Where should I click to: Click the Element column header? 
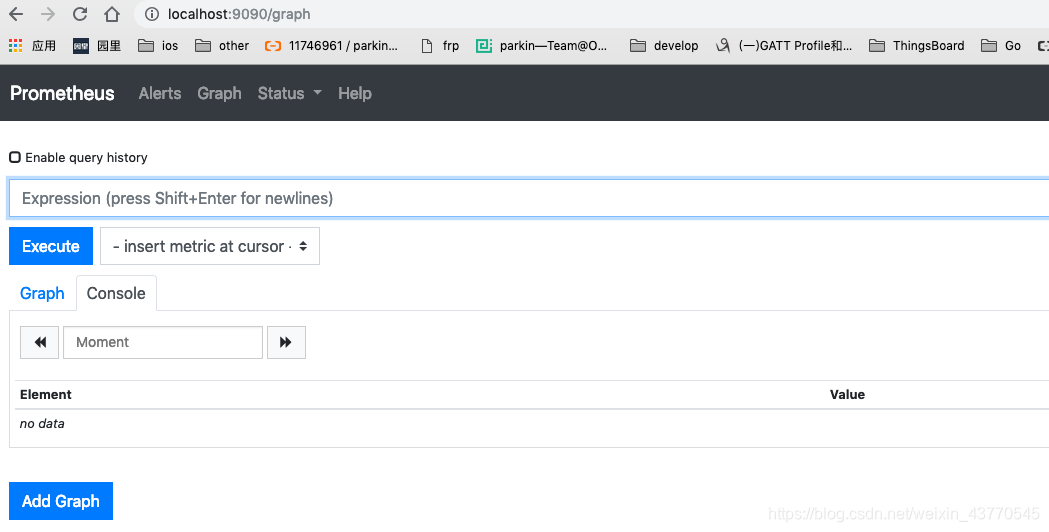click(x=45, y=394)
